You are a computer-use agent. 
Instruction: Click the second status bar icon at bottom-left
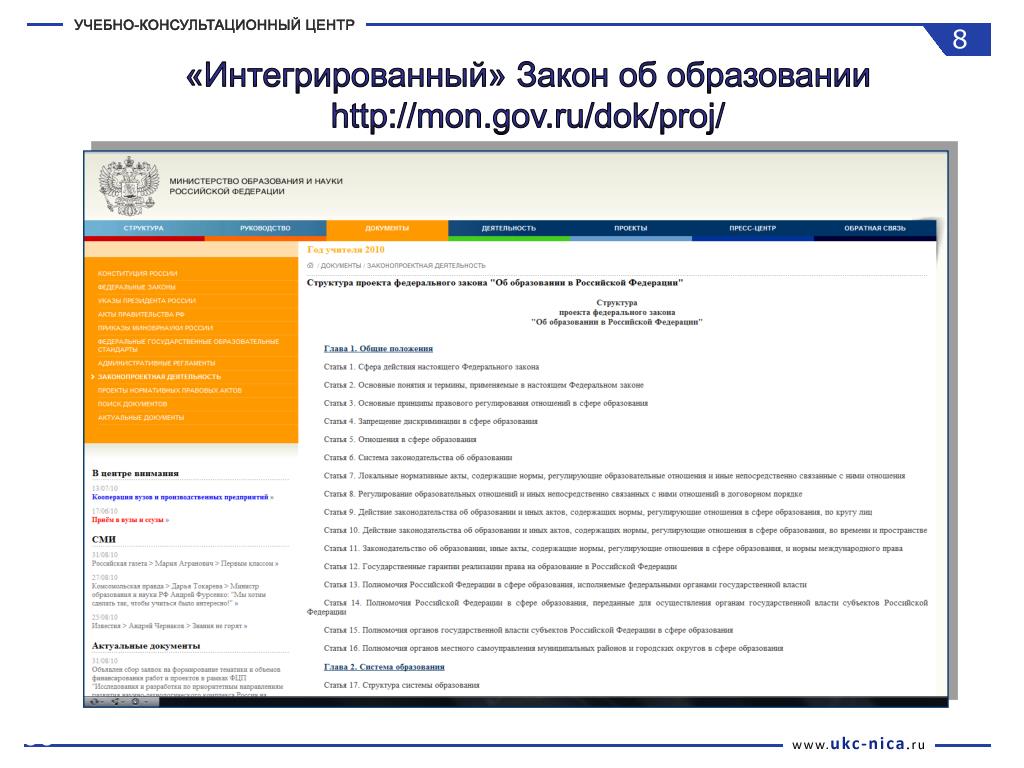click(116, 702)
